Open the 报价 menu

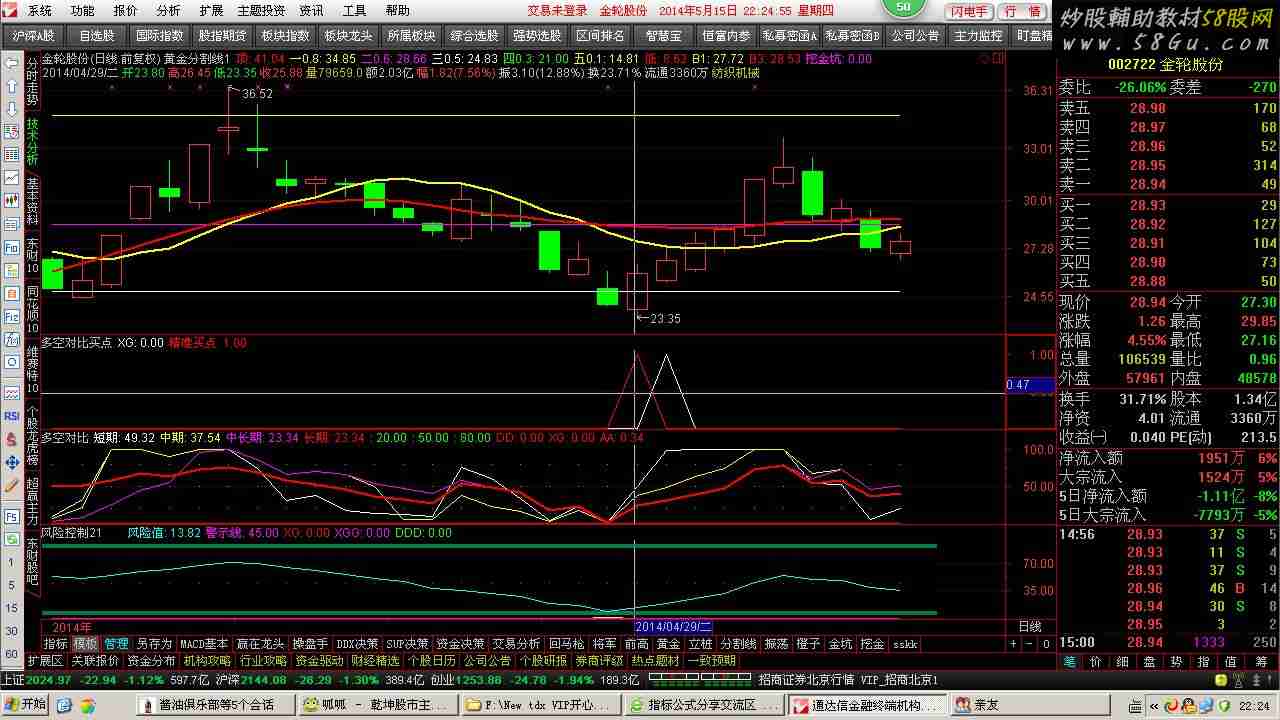pos(126,10)
